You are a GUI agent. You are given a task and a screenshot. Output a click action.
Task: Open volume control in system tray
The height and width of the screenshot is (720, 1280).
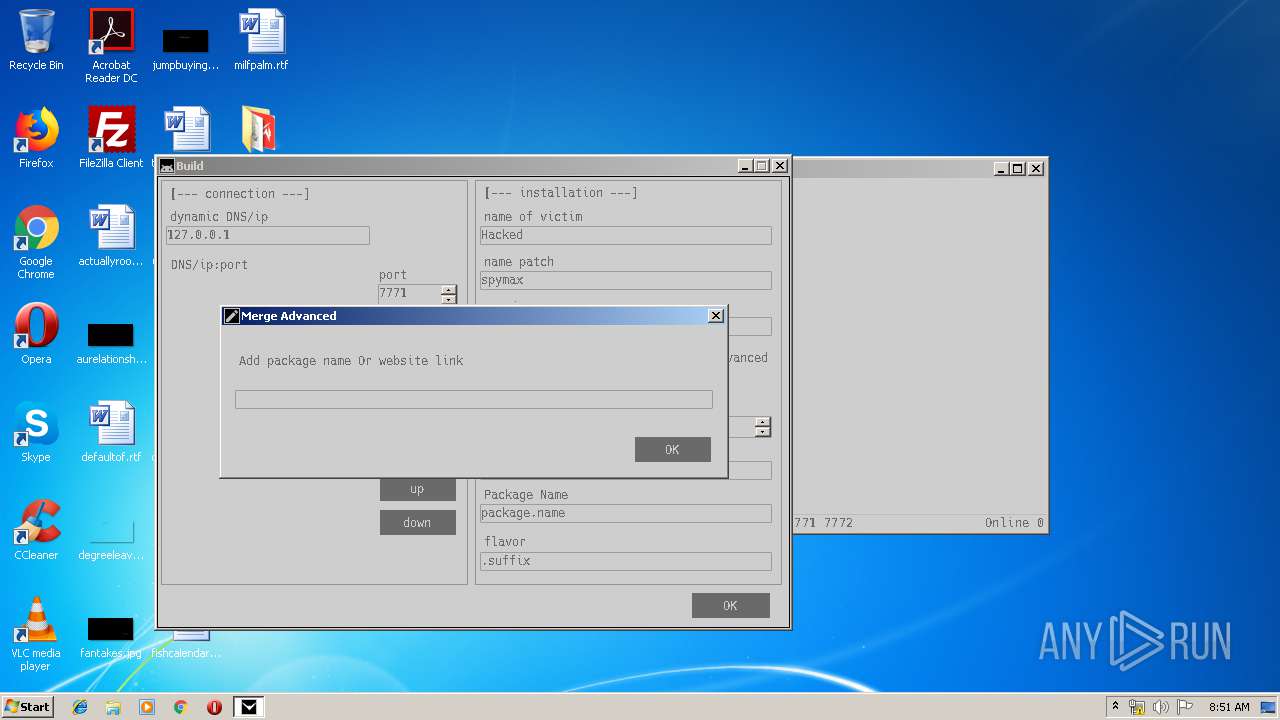point(1161,707)
